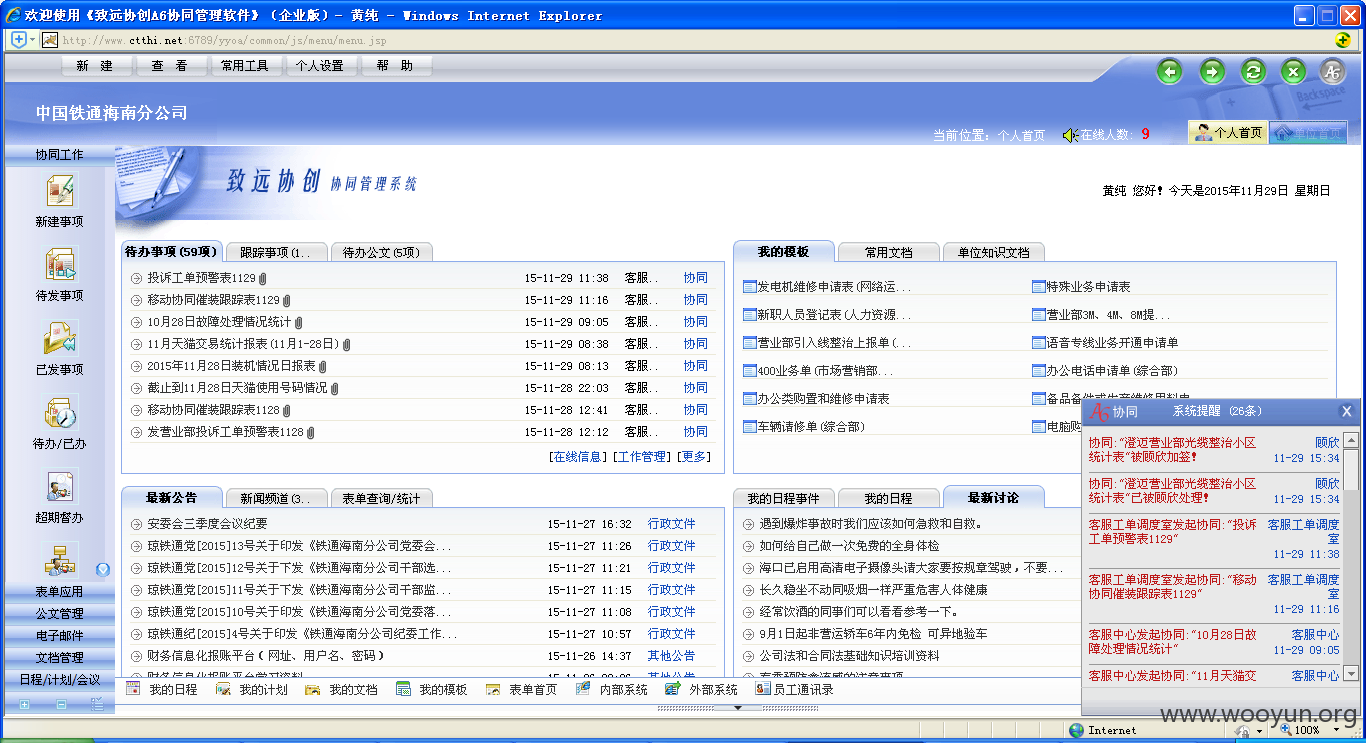Open the 常用工具 menu
The height and width of the screenshot is (743, 1366).
[x=245, y=66]
